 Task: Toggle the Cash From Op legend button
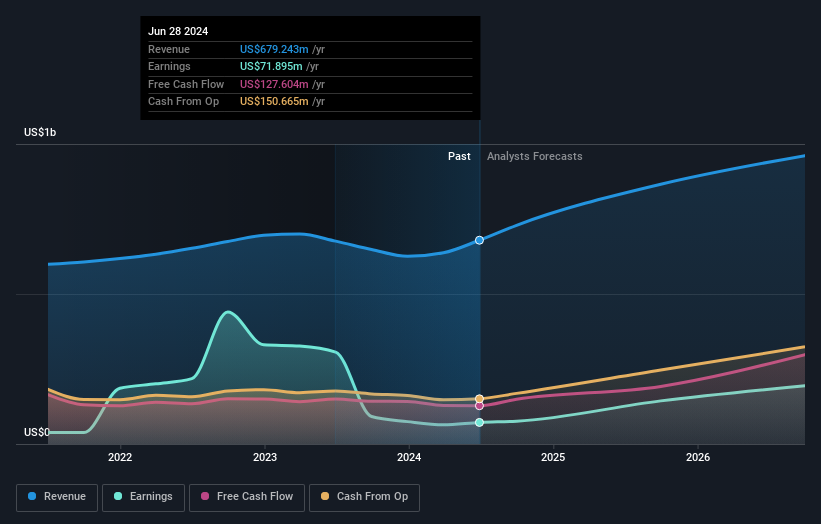(x=364, y=497)
